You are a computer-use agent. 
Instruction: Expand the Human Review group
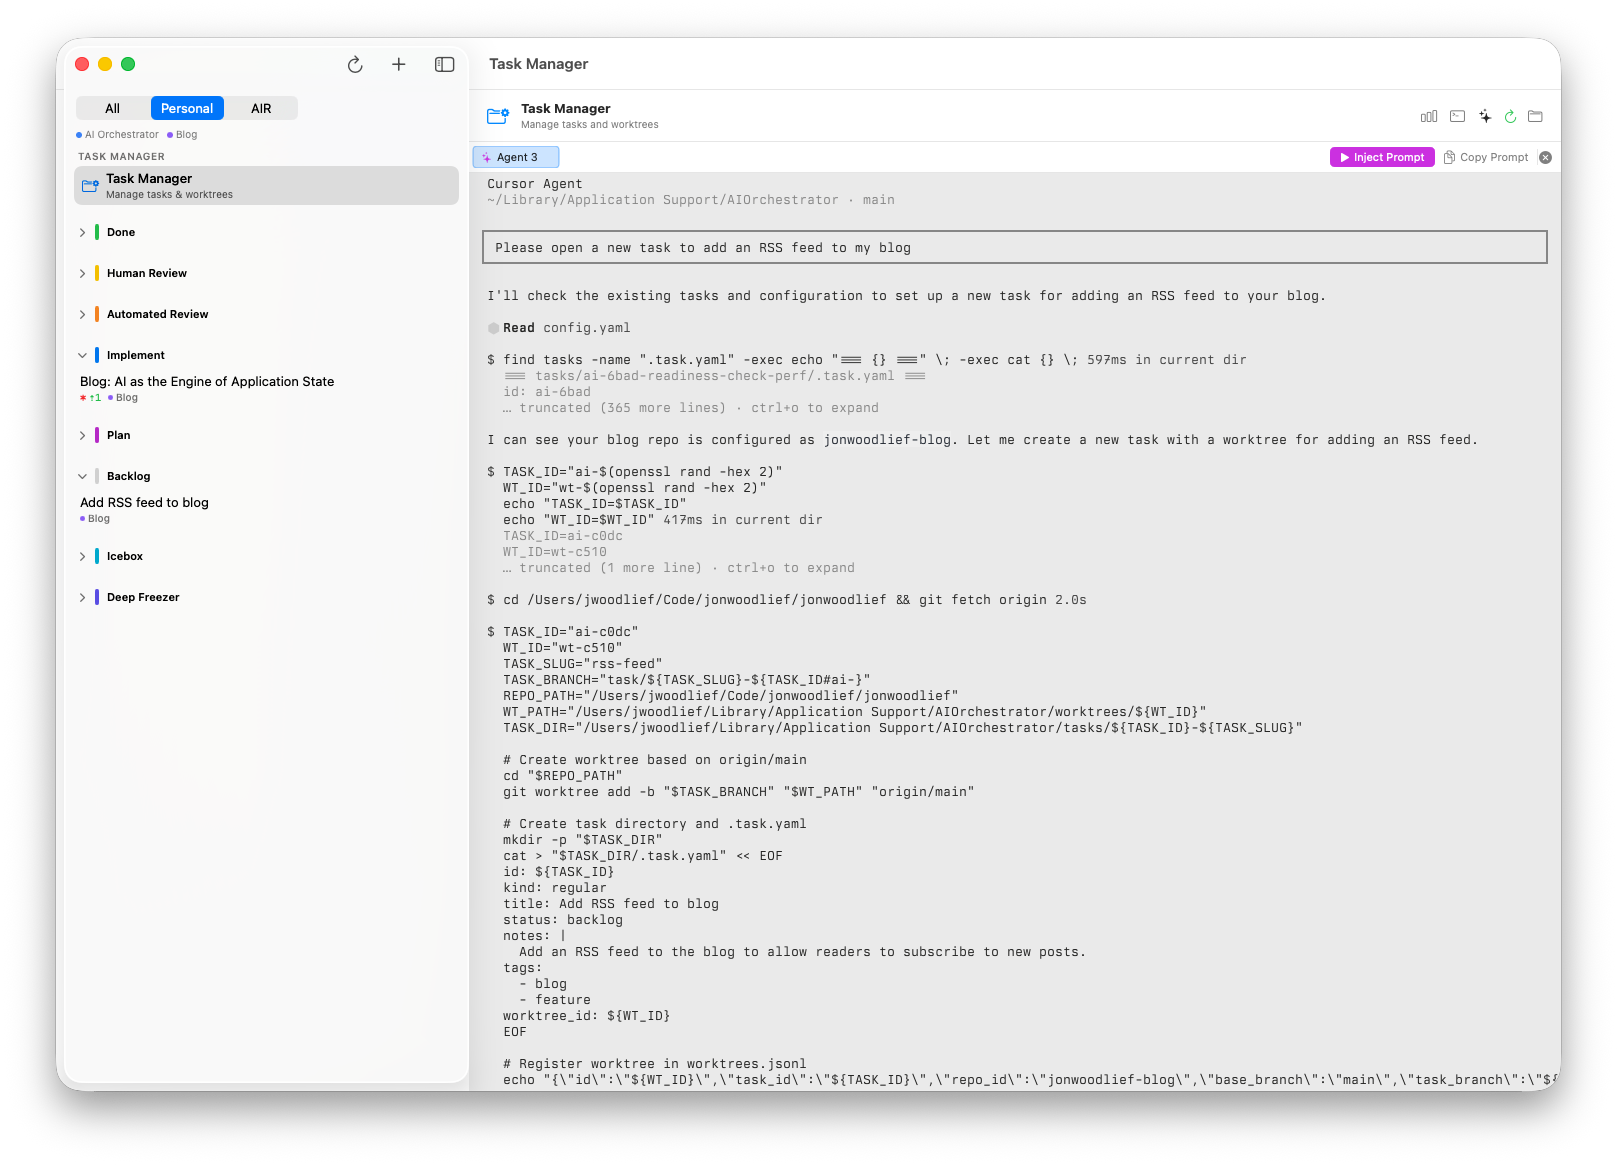[82, 274]
